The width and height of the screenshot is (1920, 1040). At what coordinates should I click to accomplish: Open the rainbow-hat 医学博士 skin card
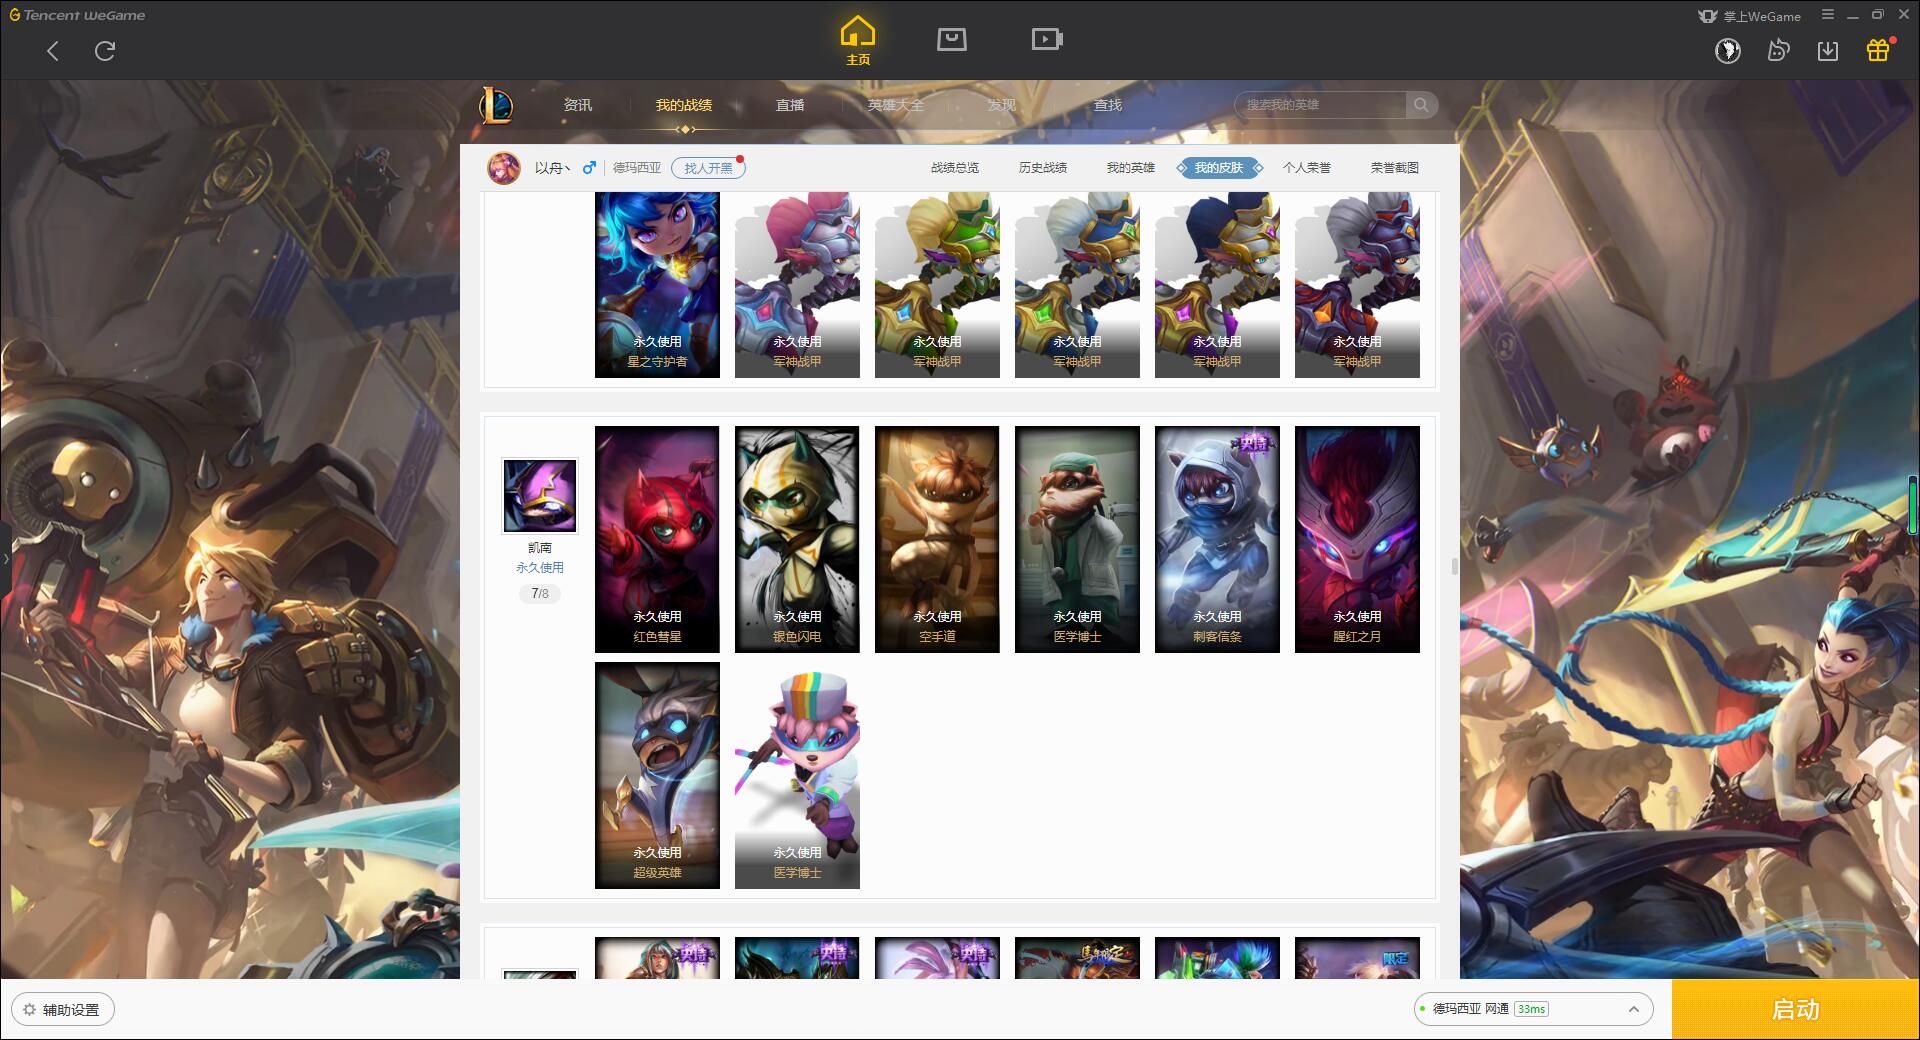click(797, 775)
